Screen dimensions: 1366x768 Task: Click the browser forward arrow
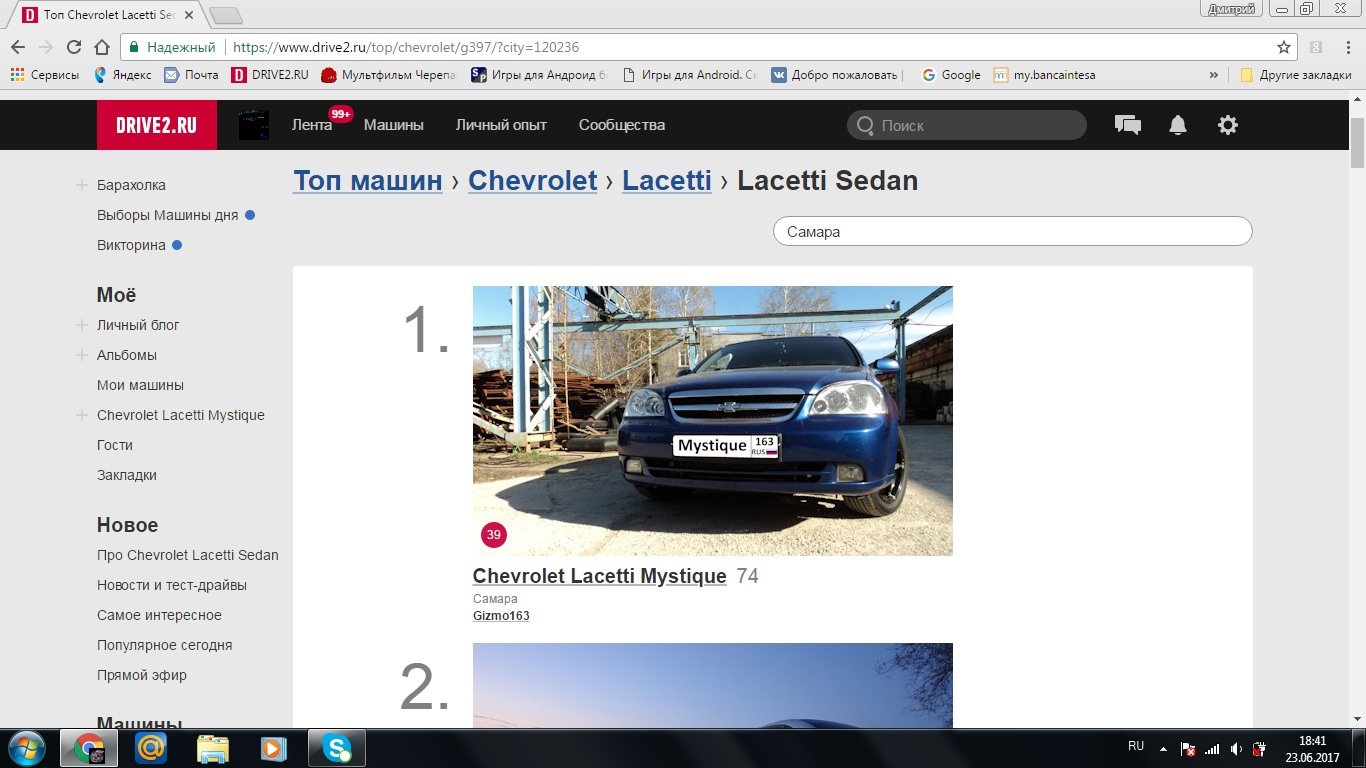click(x=46, y=47)
